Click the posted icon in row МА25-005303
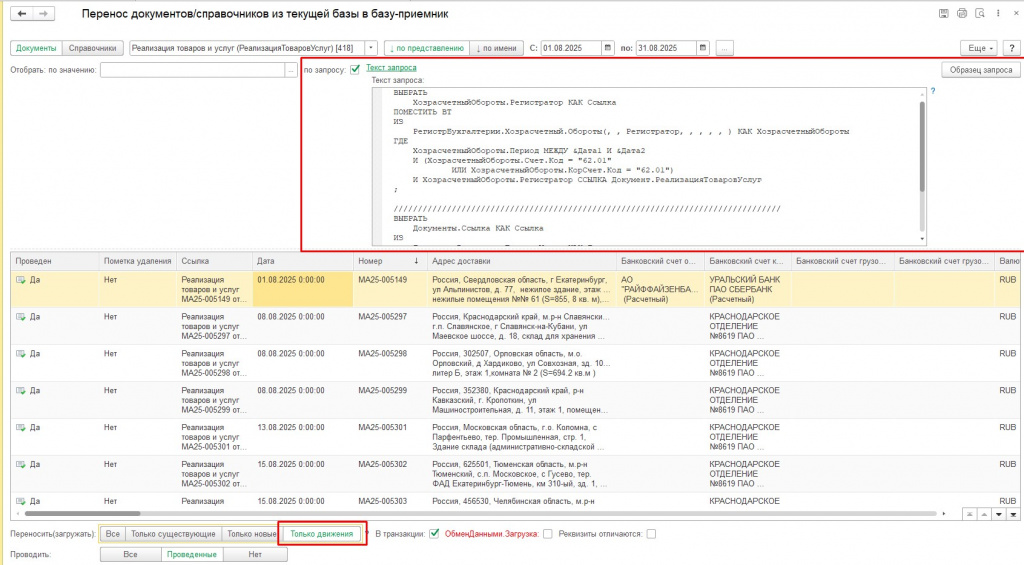The width and height of the screenshot is (1024, 565). coord(21,501)
